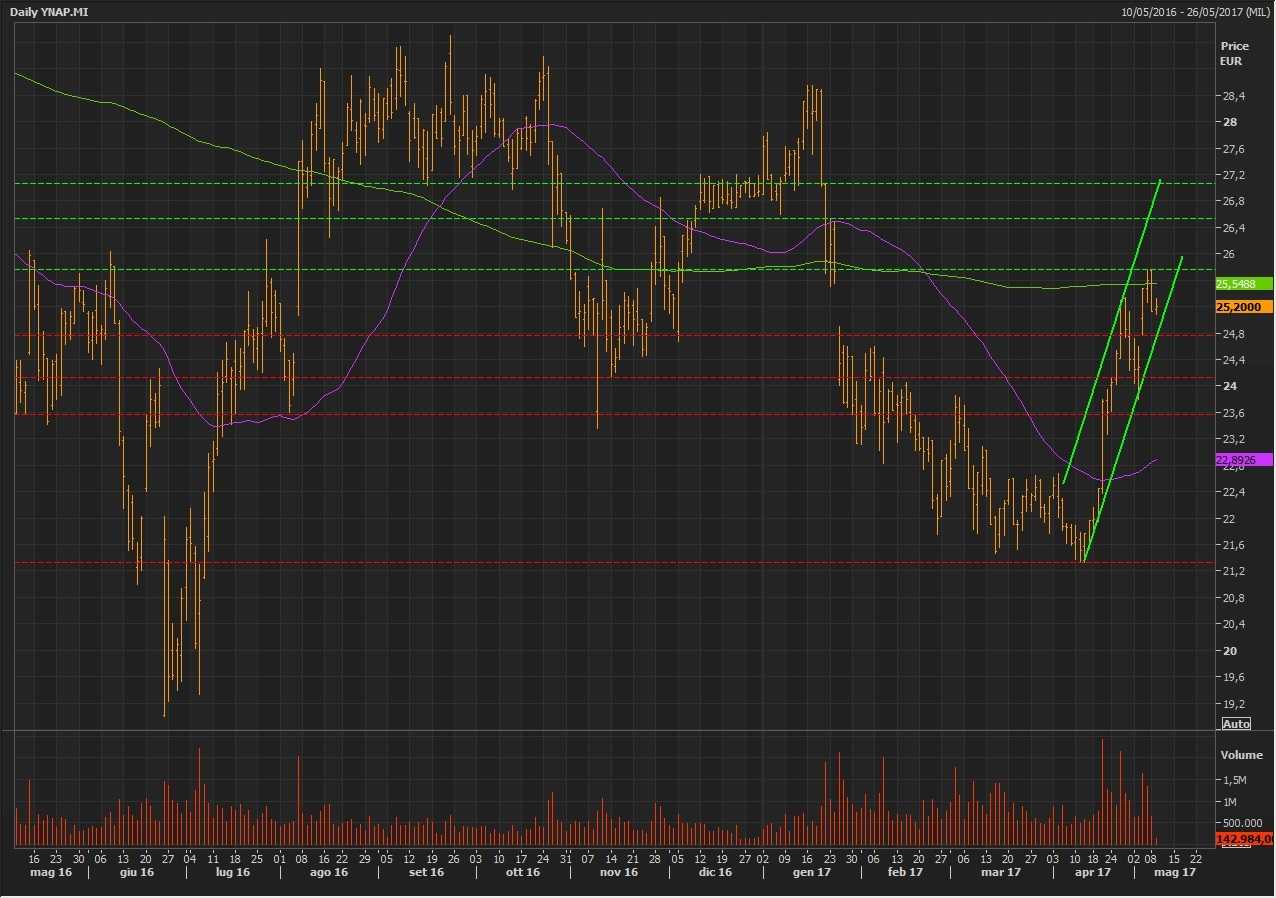Click the Volume panel label
The width and height of the screenshot is (1276, 898).
tap(1241, 754)
